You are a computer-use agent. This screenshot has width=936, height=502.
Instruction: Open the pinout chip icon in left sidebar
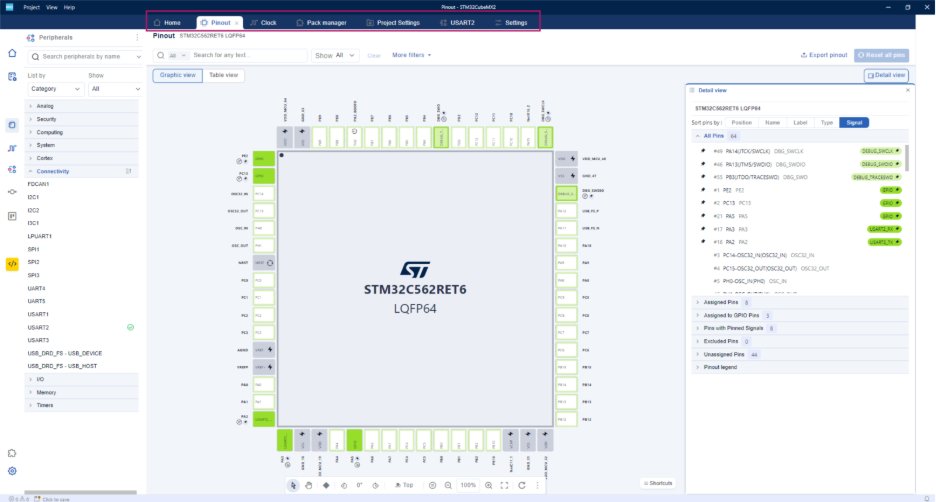[12, 125]
